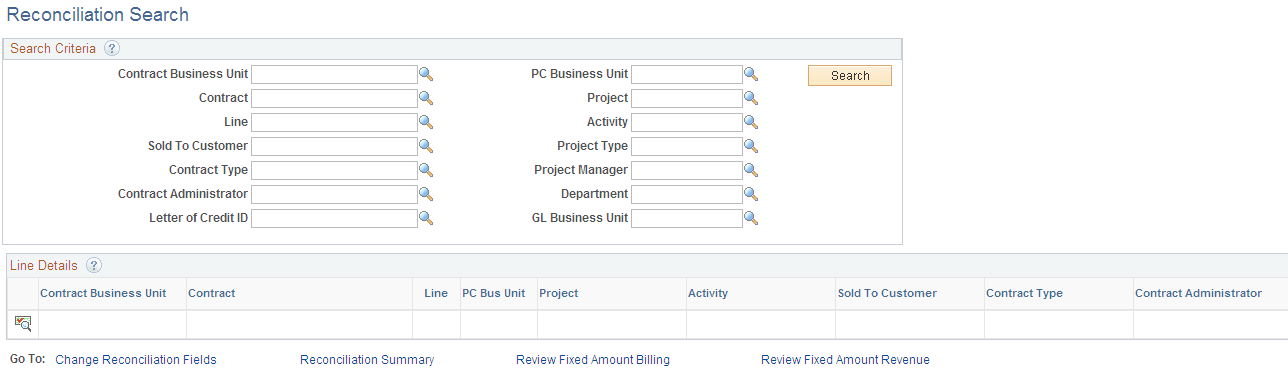Focus the Contract input field

[x=334, y=98]
